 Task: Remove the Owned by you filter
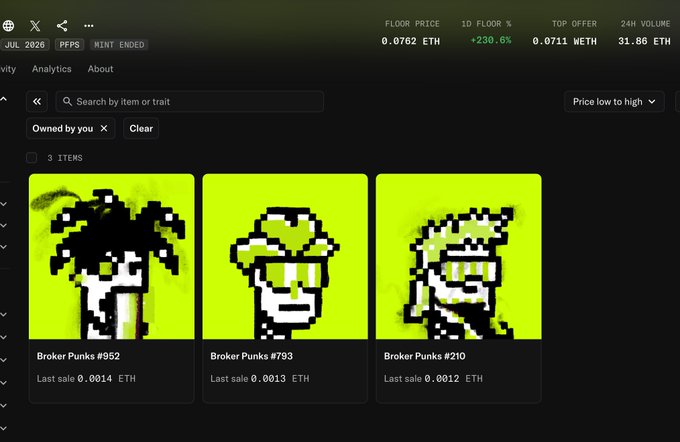click(x=104, y=128)
